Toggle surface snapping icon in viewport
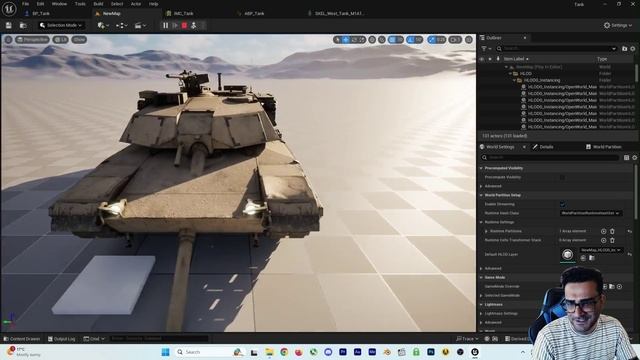The image size is (640, 360). click(x=382, y=40)
